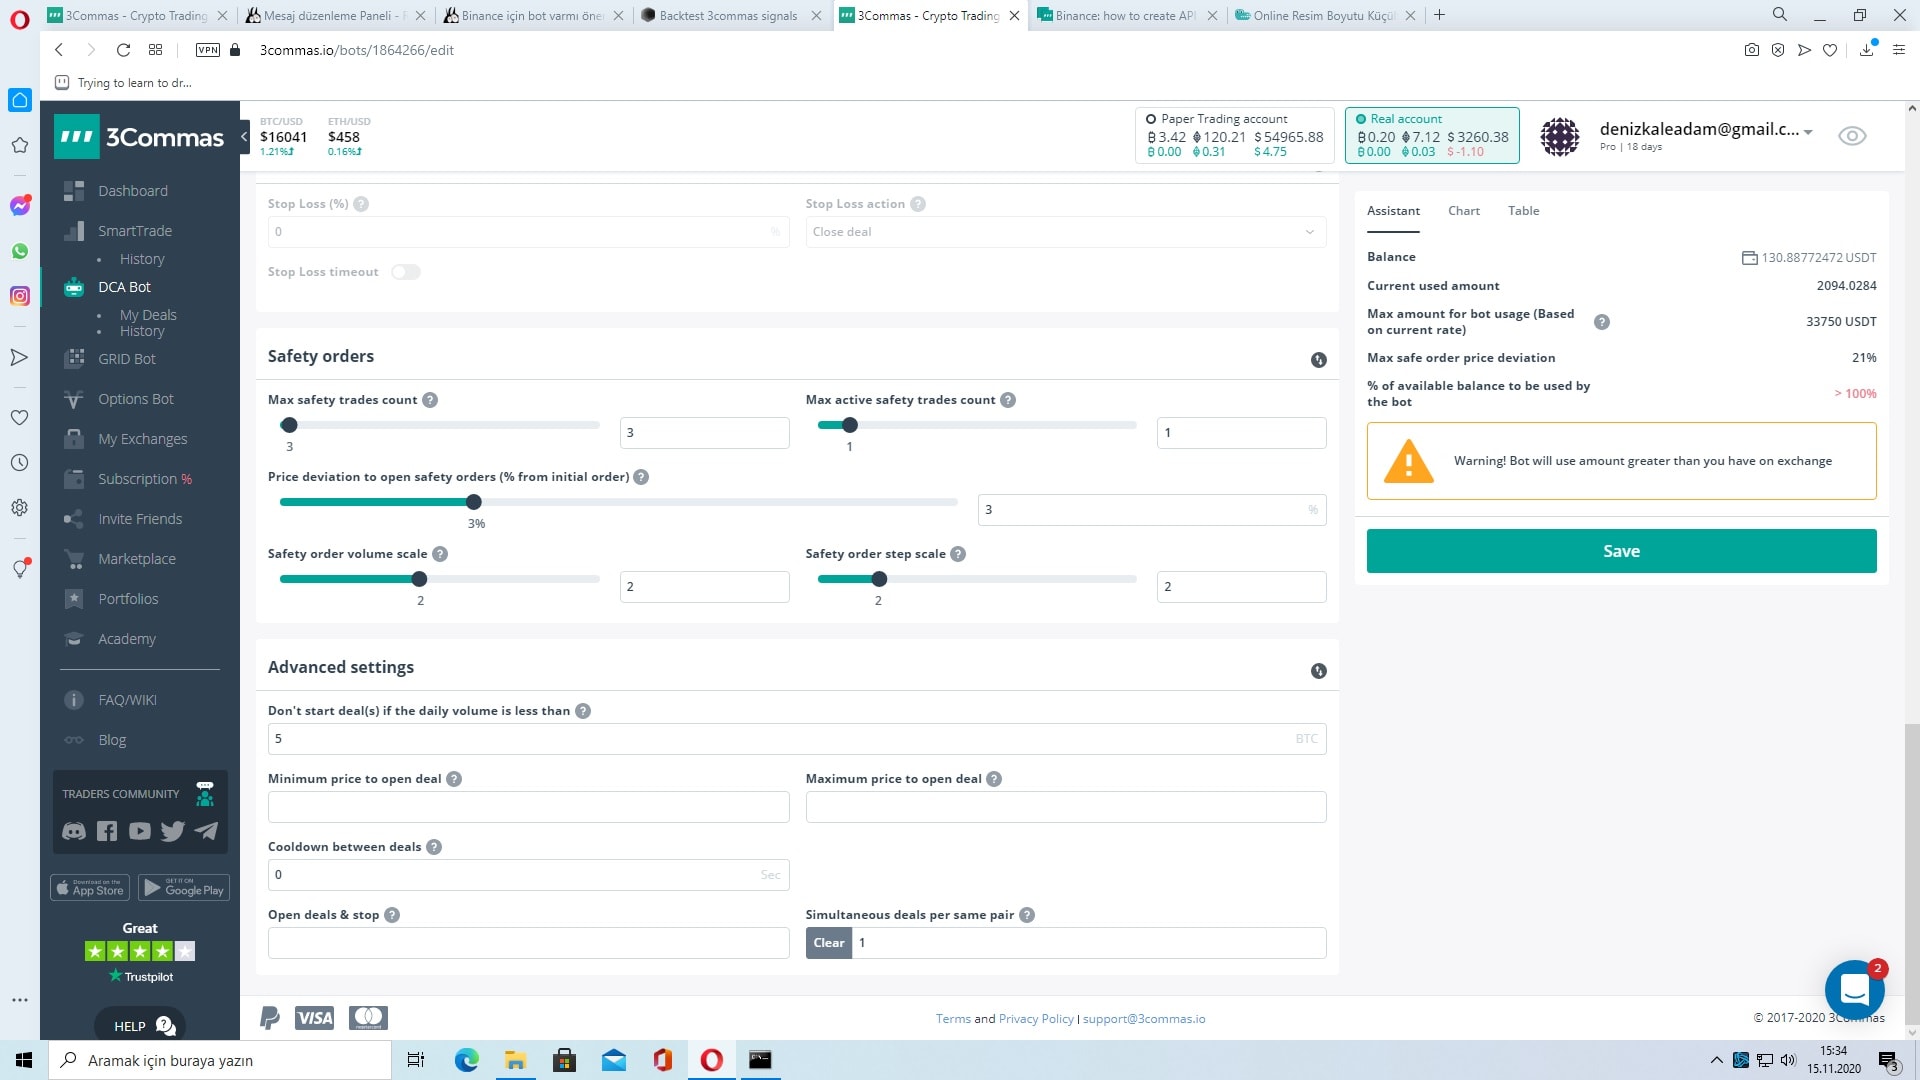This screenshot has width=1920, height=1080.
Task: Toggle hide balances eye icon
Action: coord(1852,136)
